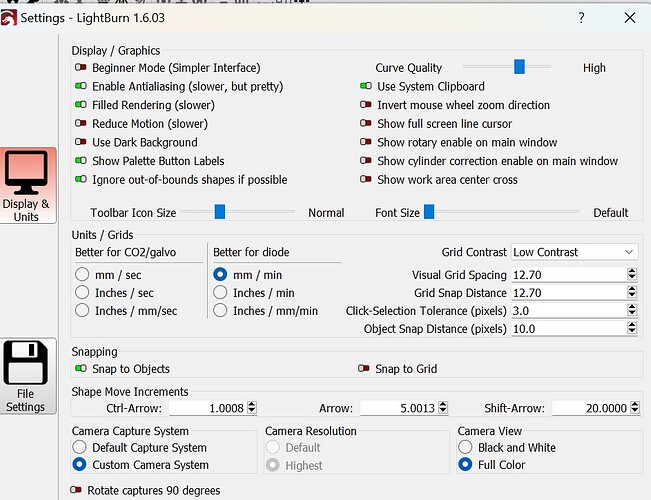
Task: Toggle Show Palette Button Labels
Action: [x=81, y=161]
